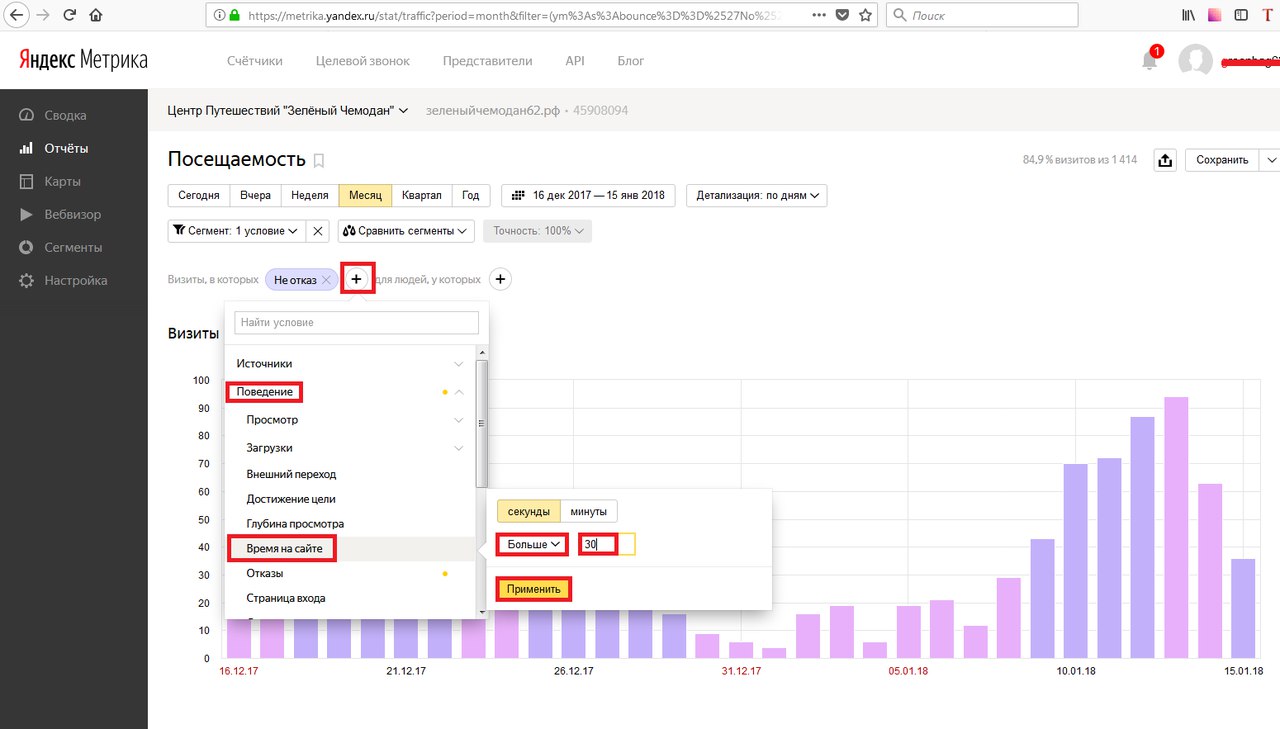1280x729 pixels.
Task: Click the export report icon next to Сохранить
Action: (x=1165, y=160)
